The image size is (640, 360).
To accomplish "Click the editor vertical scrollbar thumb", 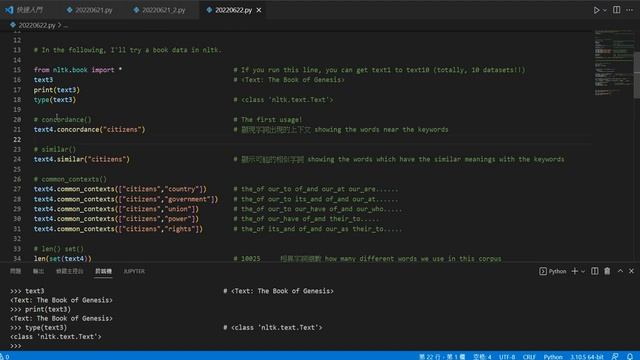I will pos(637,75).
